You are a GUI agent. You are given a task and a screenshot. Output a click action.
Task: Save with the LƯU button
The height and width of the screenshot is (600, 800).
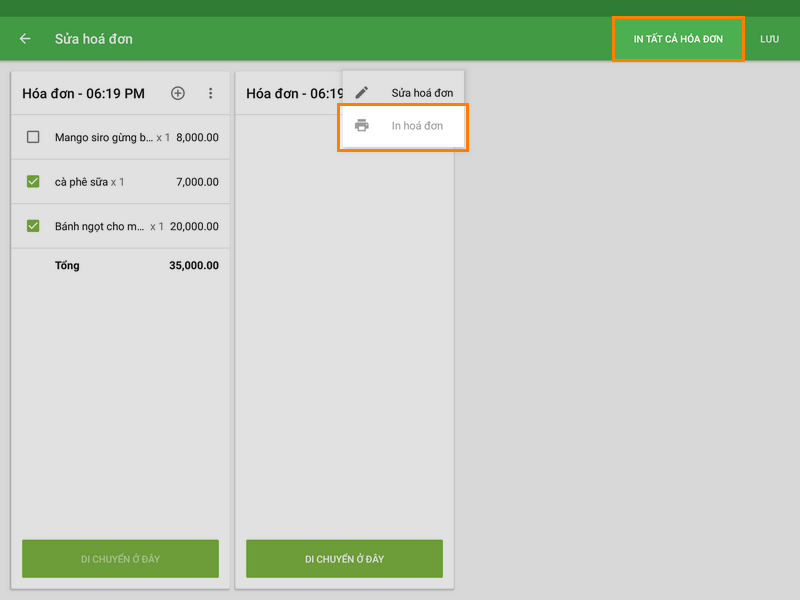point(769,39)
